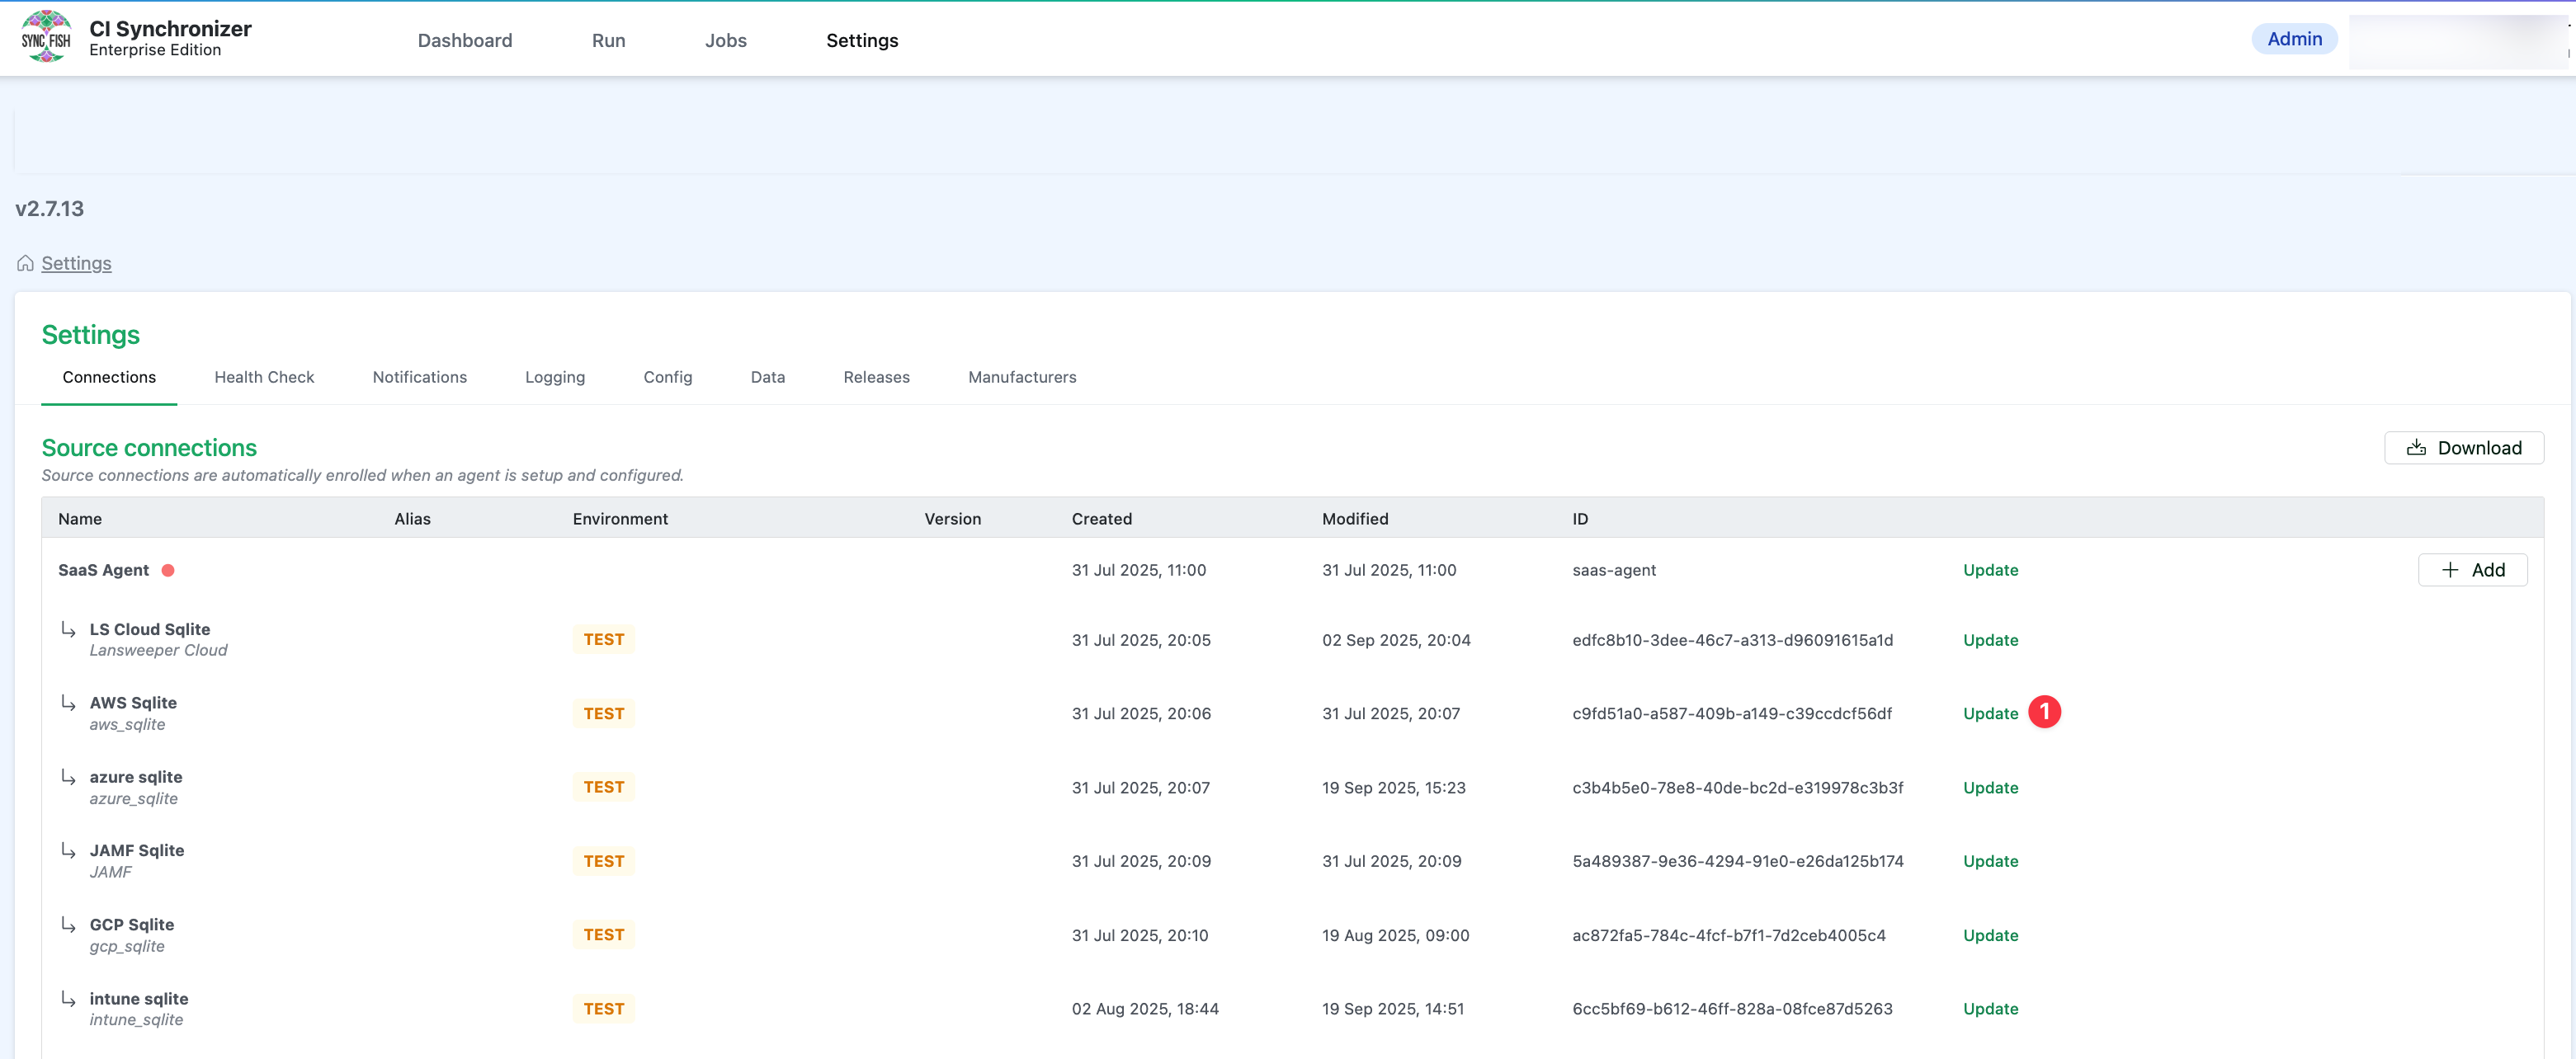Click the child arrow icon for azure sqlite
The height and width of the screenshot is (1059, 2576).
(68, 777)
